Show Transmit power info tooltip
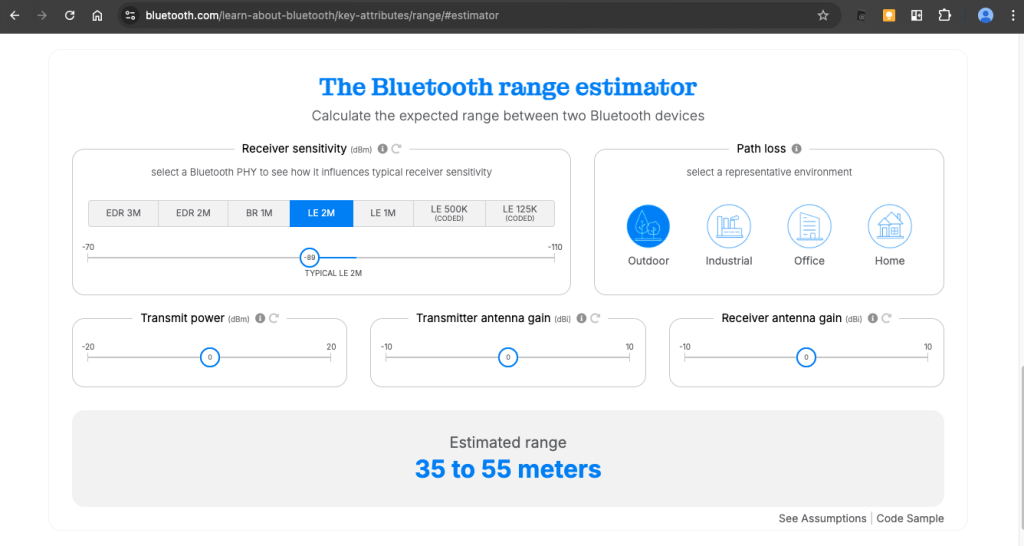 coord(260,318)
